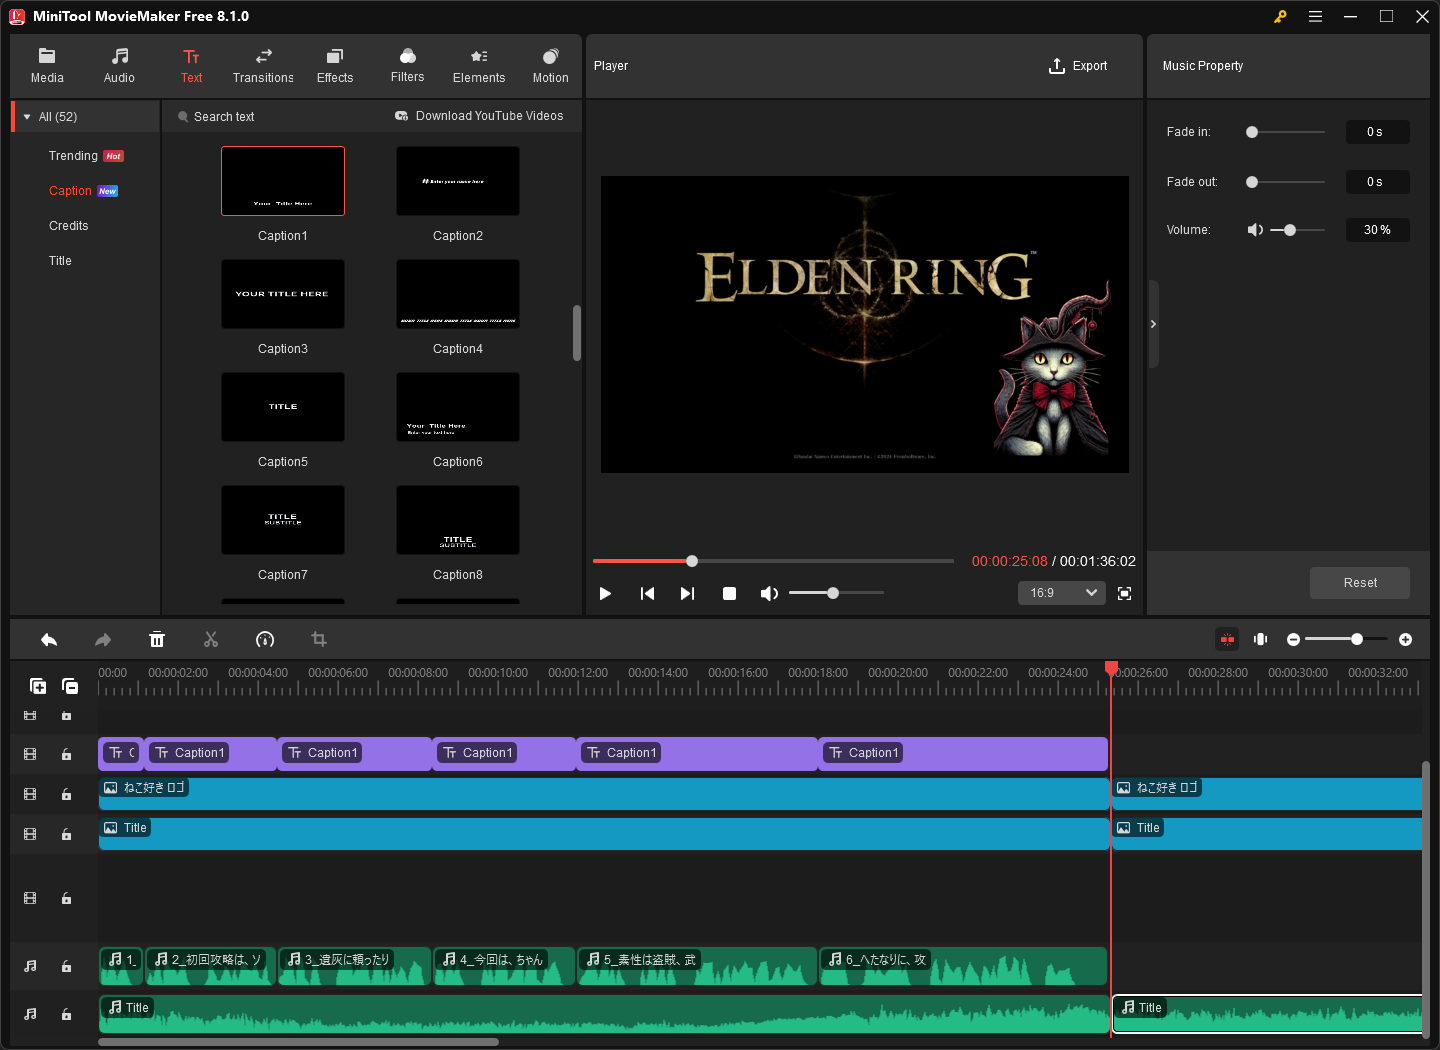Viewport: 1440px width, 1050px height.
Task: Adjust the music Volume slider
Action: 1297,230
